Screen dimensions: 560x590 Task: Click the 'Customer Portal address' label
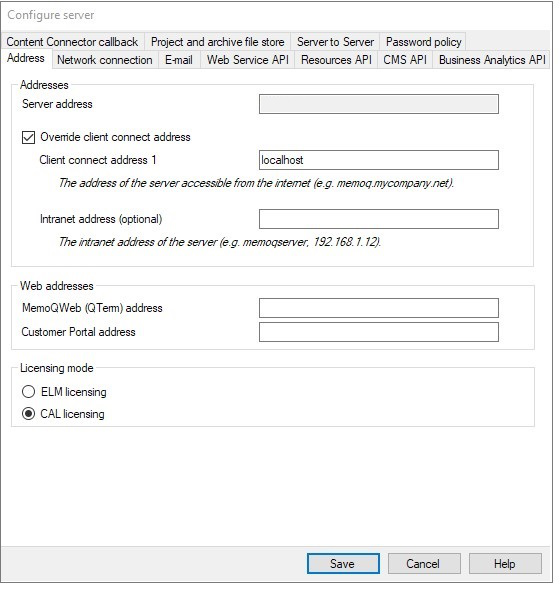click(78, 332)
